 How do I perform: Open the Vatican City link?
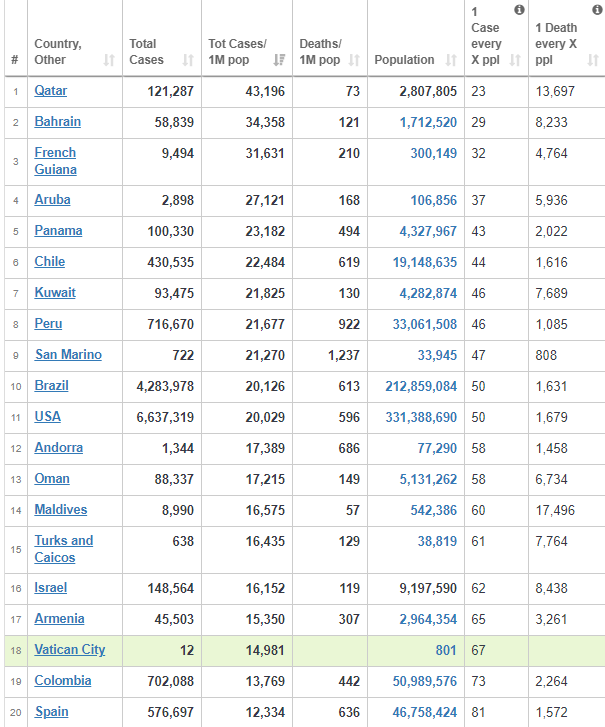click(69, 649)
